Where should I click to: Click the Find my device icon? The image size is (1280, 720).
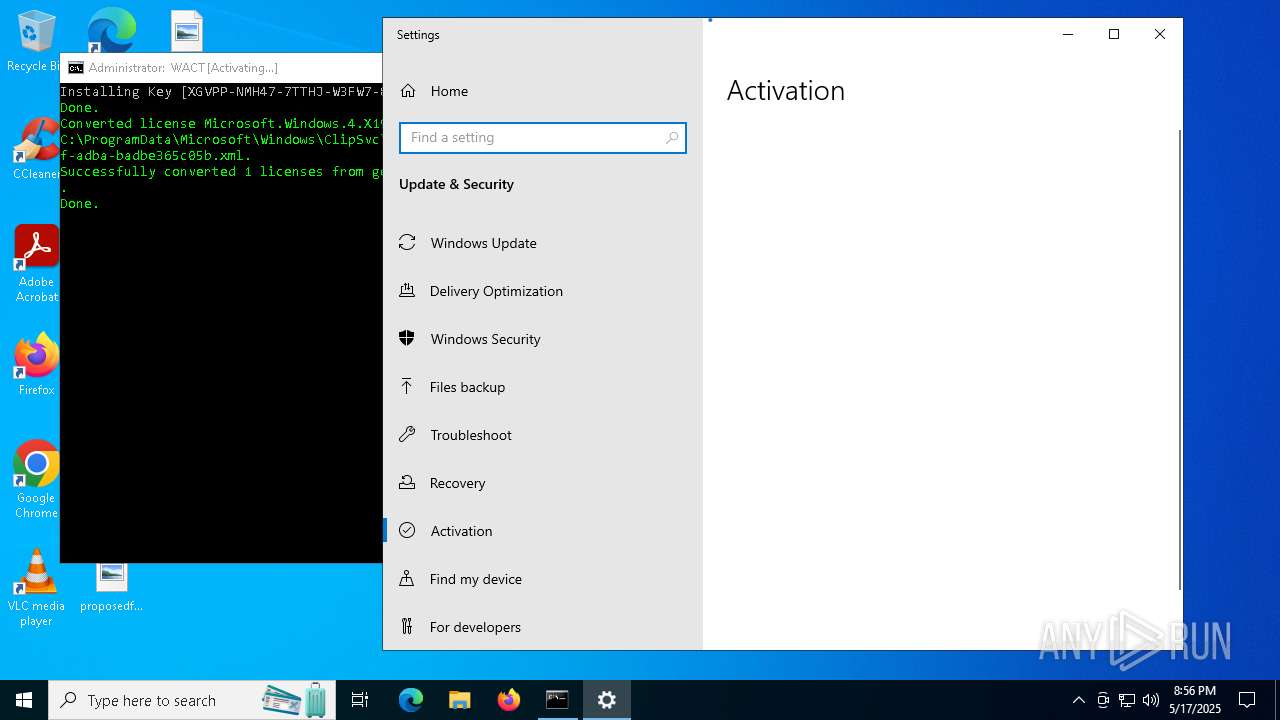[x=407, y=579]
